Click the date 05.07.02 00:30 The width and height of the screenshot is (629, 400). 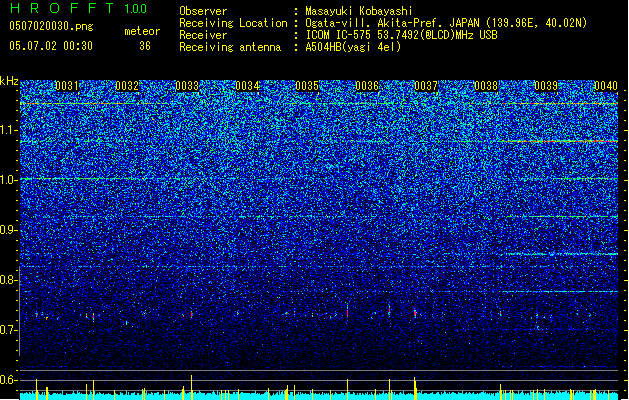click(x=51, y=46)
